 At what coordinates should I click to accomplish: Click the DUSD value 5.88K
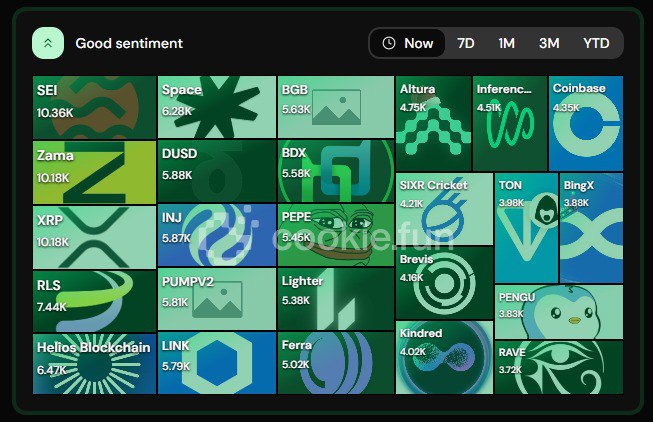[x=177, y=175]
